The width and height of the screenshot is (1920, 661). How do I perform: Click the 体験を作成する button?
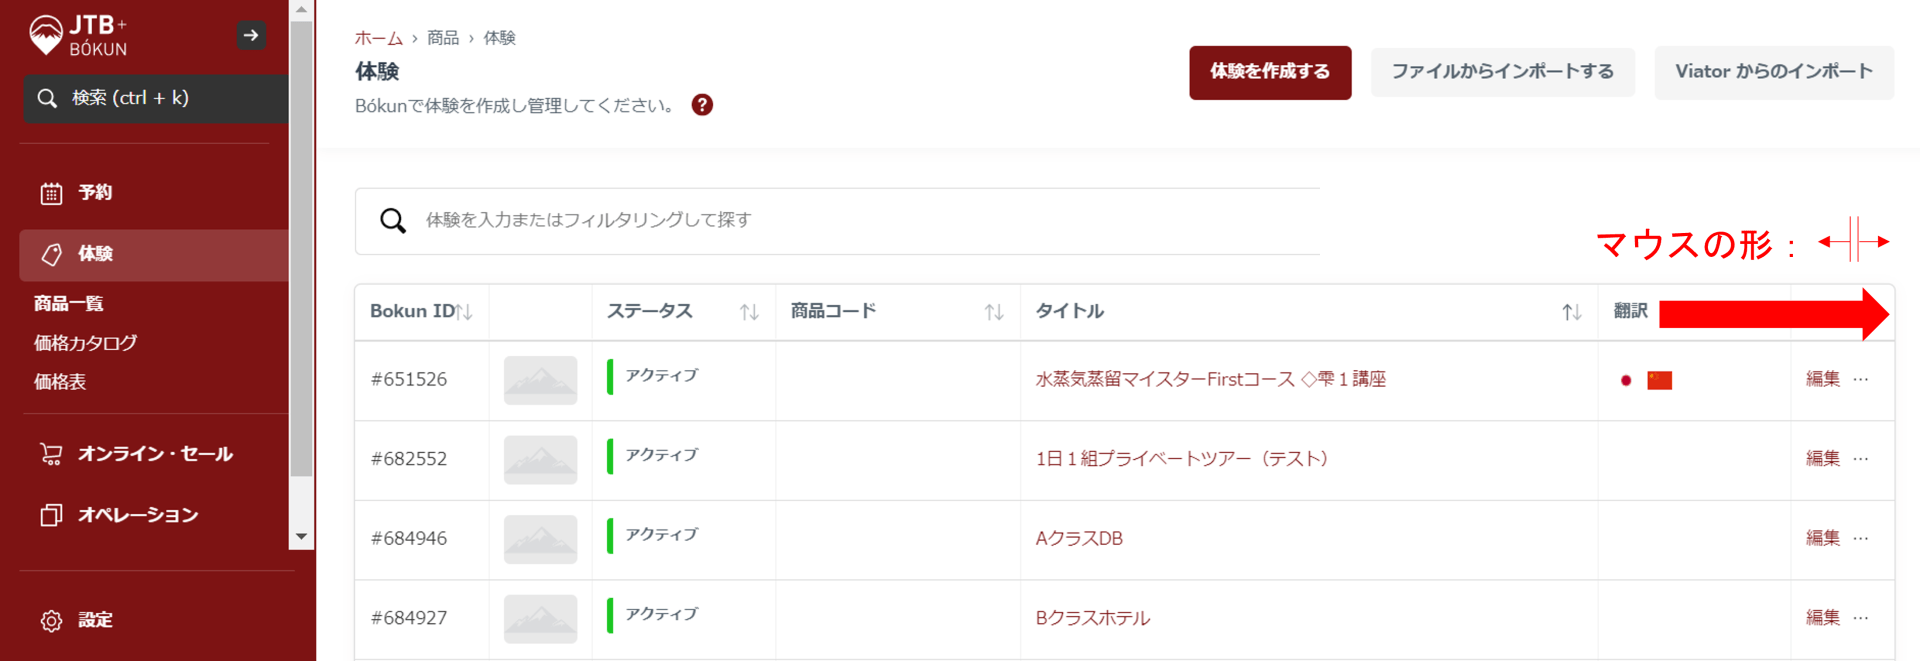point(1269,72)
